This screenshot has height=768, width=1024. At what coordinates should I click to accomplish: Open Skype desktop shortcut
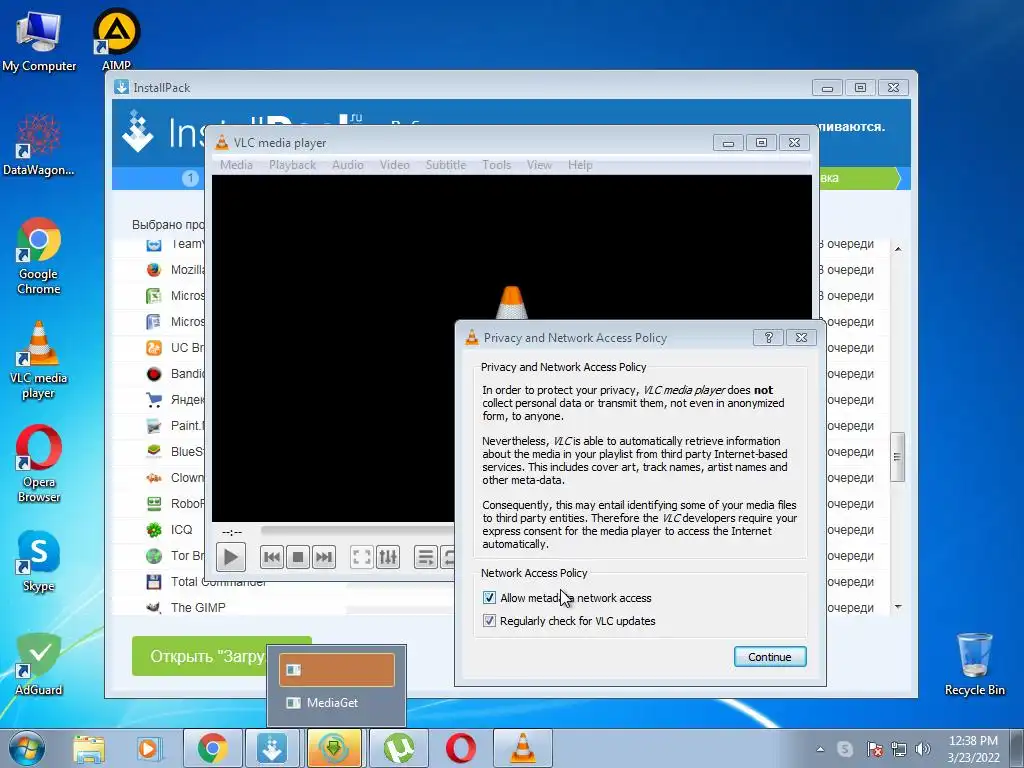39,562
